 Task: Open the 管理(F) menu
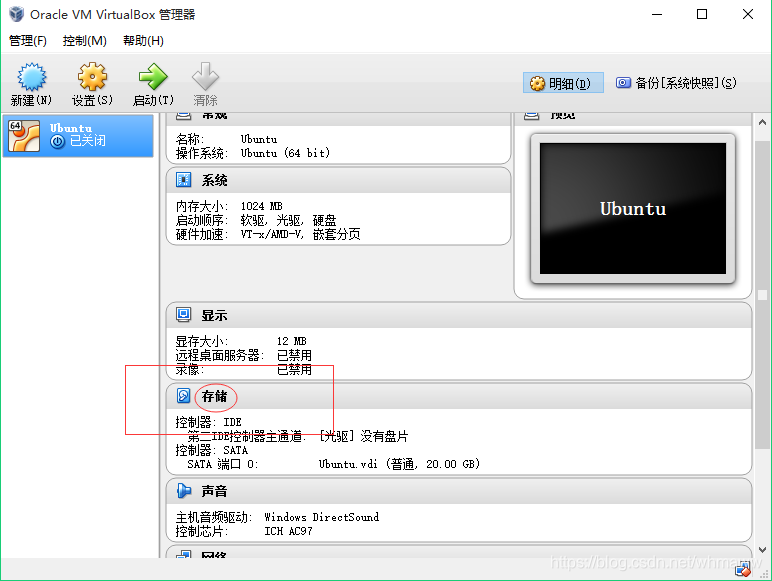(x=28, y=41)
